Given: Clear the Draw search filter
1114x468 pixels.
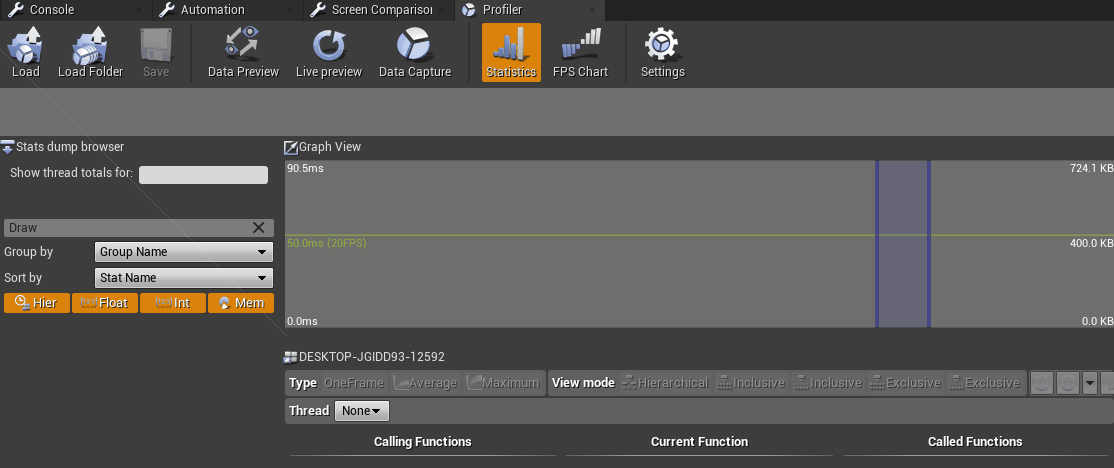Looking at the screenshot, I should (259, 227).
